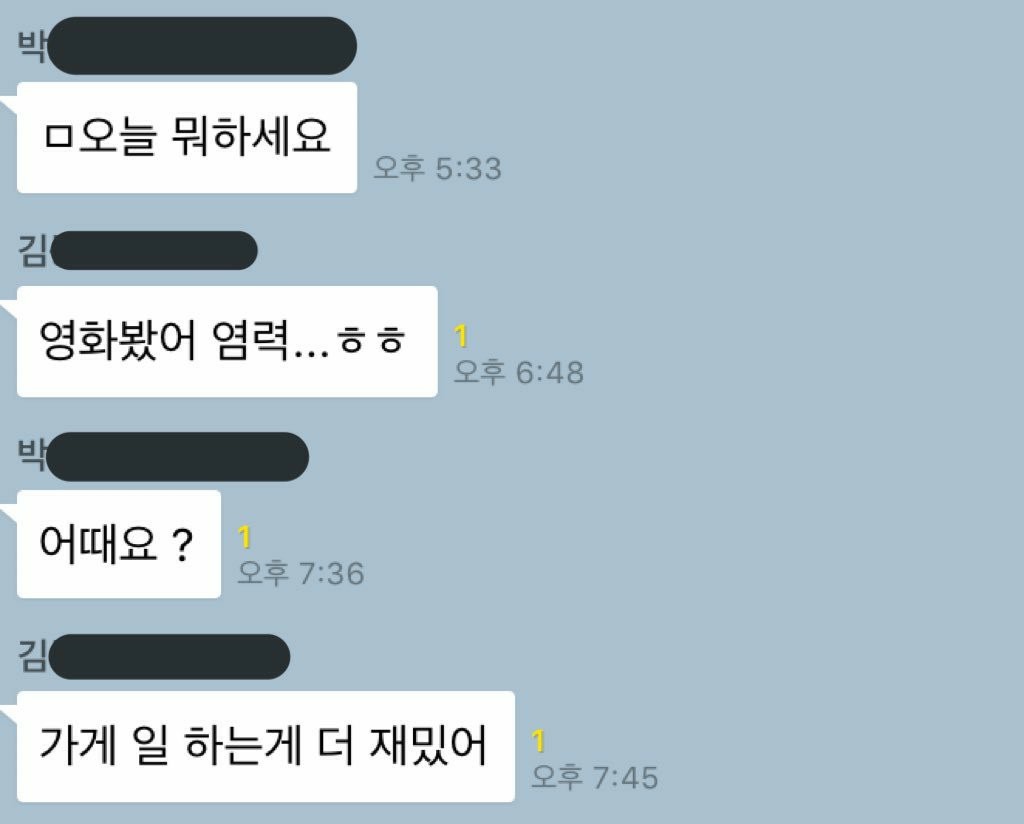Screen dimensions: 1024x824
Task: Click the timestamp 오후 6:48
Action: click(x=519, y=372)
